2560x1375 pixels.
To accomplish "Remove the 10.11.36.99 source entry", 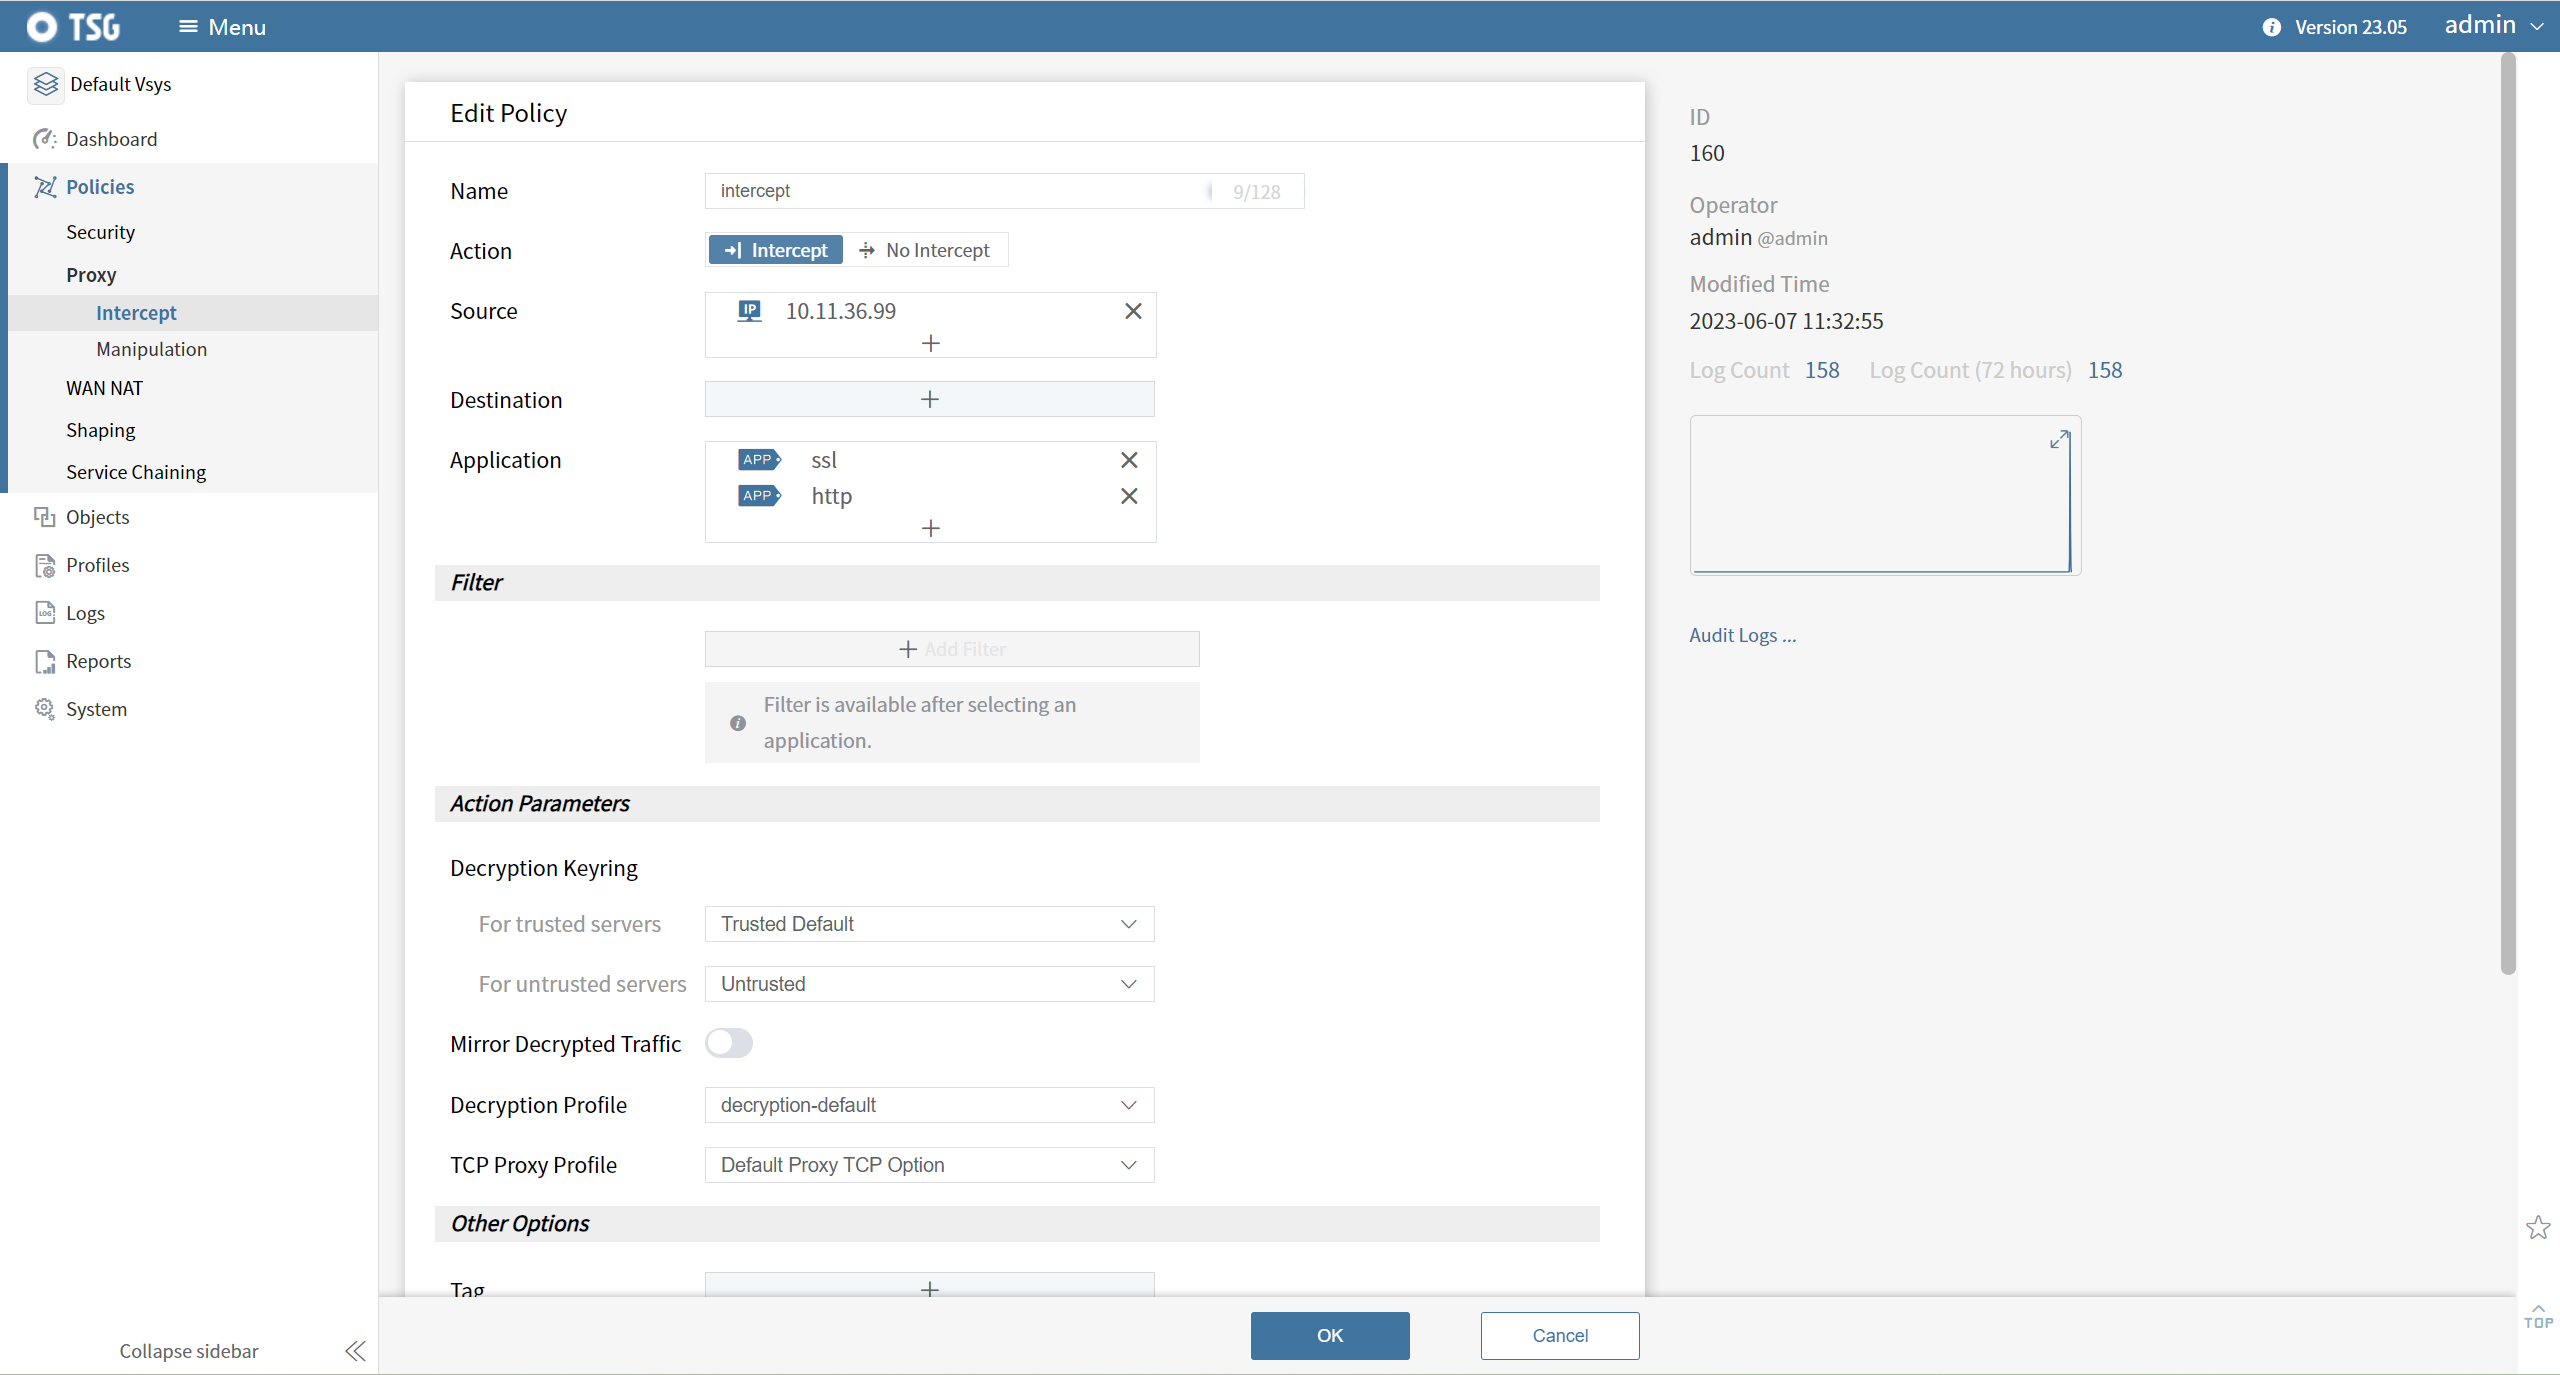I will coord(1133,311).
